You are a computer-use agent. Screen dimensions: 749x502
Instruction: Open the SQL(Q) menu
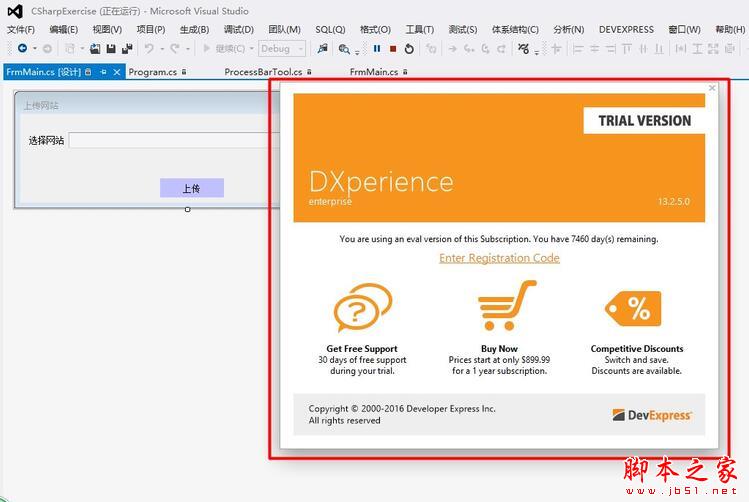[330, 30]
